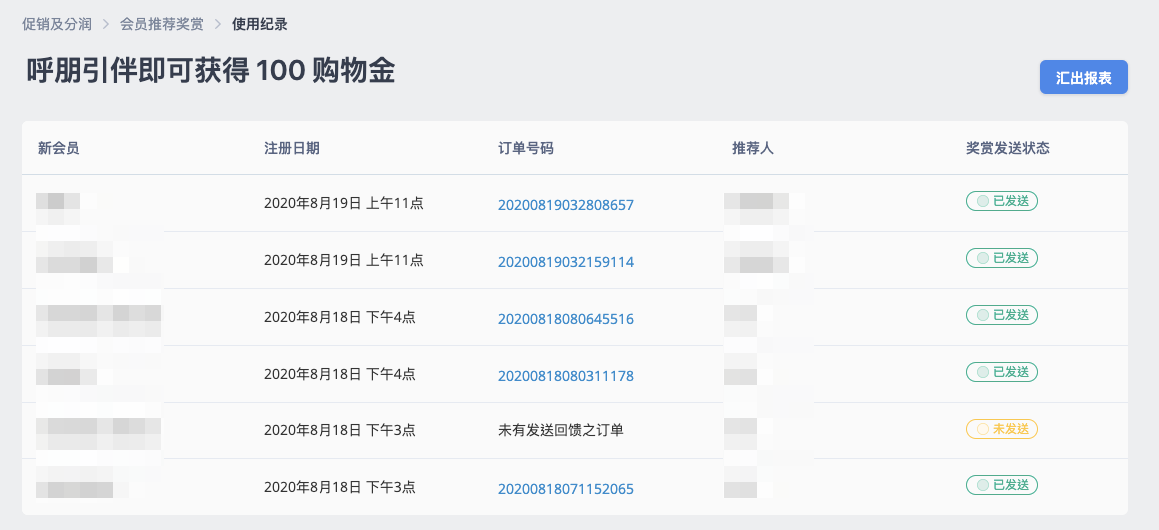
Task: Open the 促销及分润 breadcrumb link
Action: coord(57,24)
